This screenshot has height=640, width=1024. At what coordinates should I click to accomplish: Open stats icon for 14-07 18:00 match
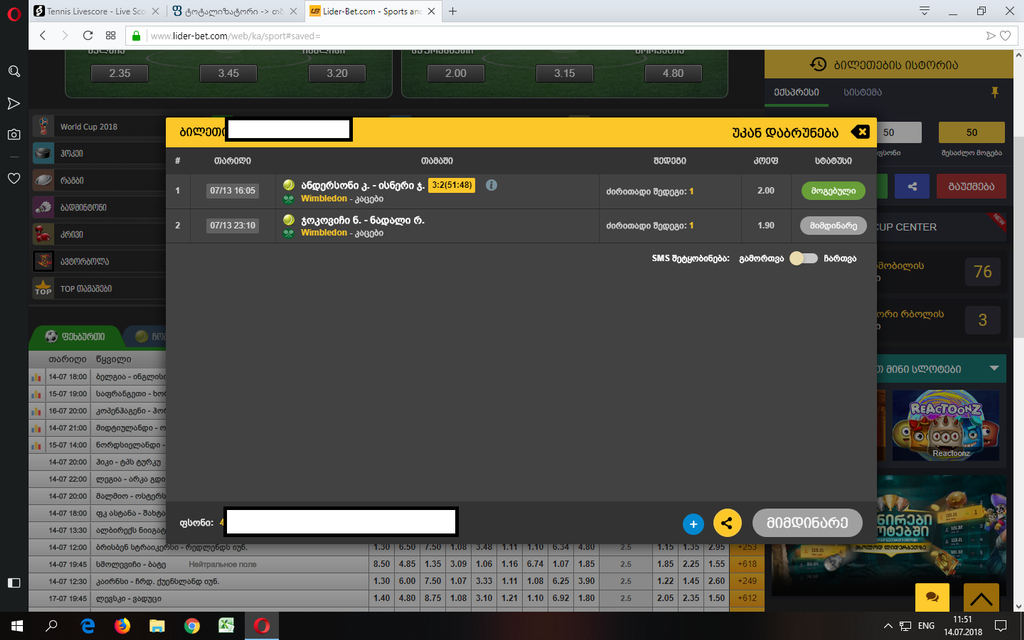pos(37,377)
